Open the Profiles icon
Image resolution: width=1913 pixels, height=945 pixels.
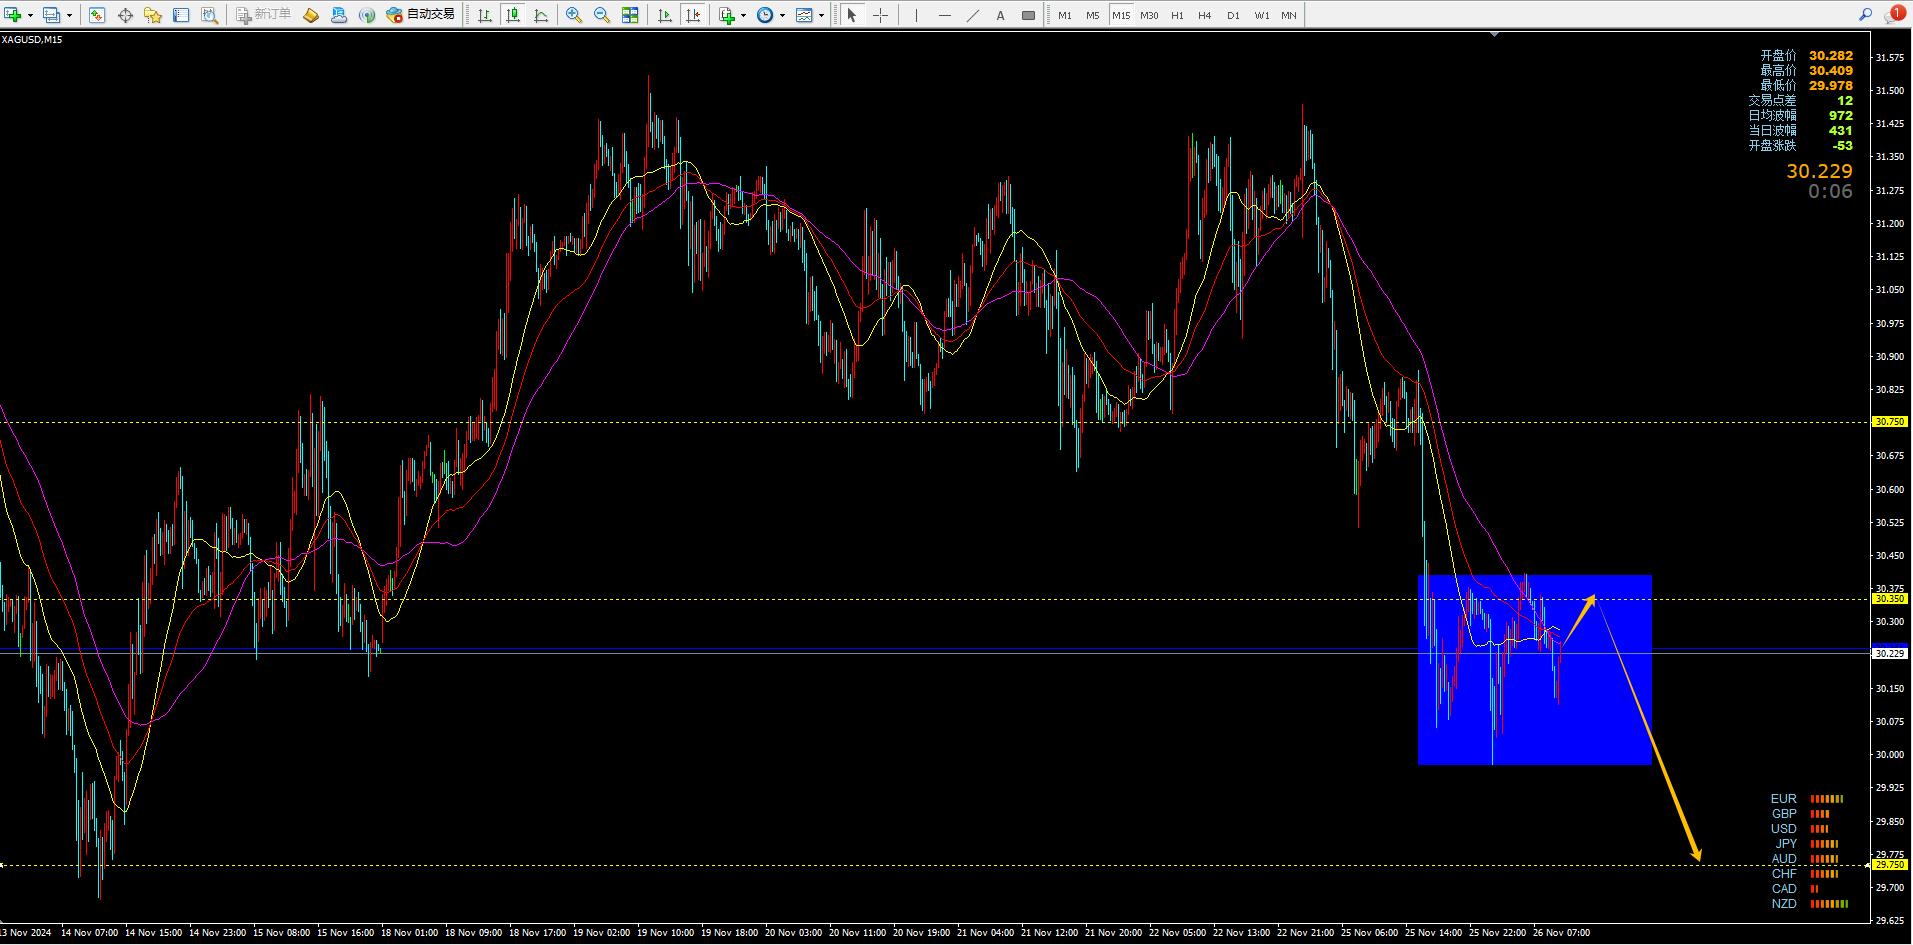tap(51, 15)
